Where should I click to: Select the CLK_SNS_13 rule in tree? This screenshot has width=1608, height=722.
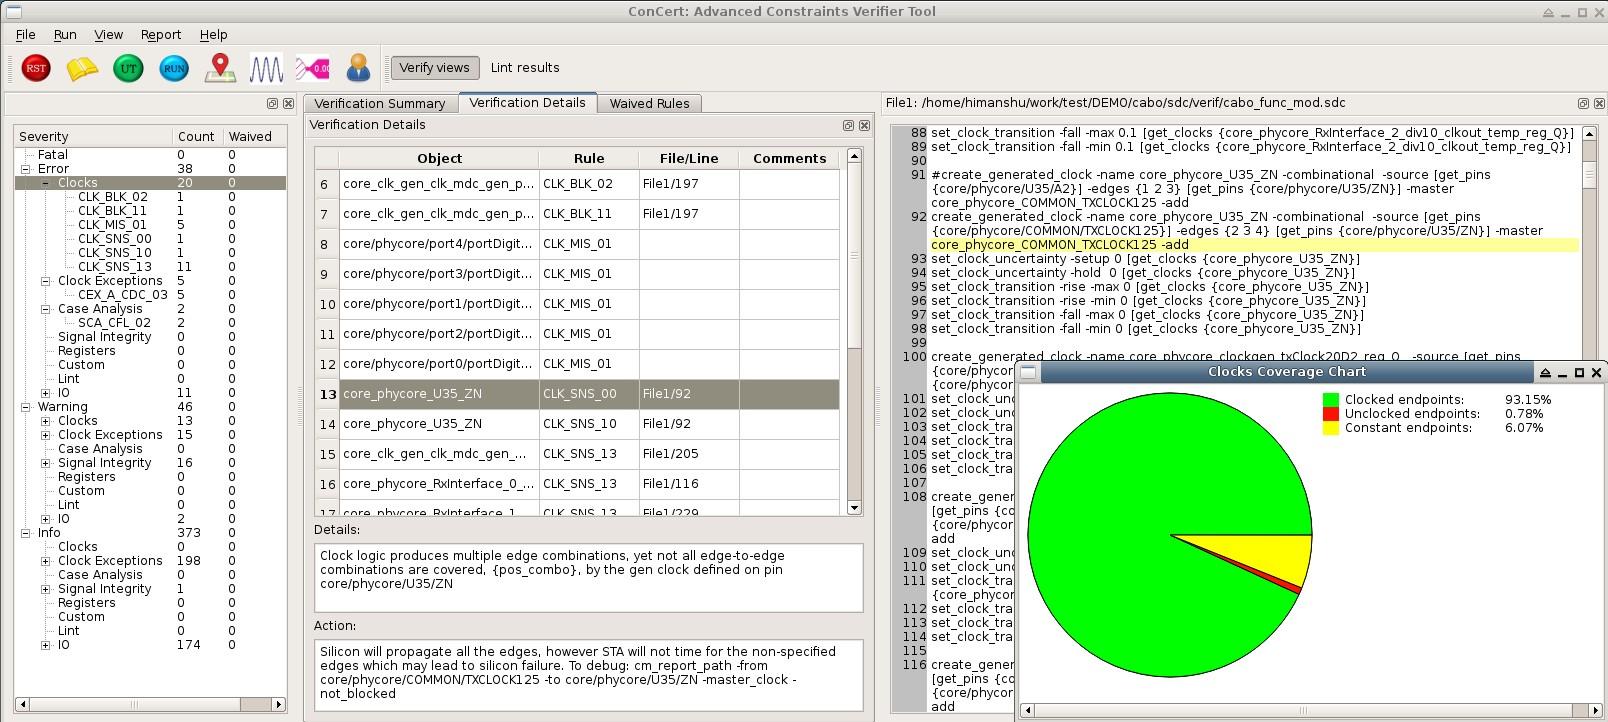(x=115, y=267)
